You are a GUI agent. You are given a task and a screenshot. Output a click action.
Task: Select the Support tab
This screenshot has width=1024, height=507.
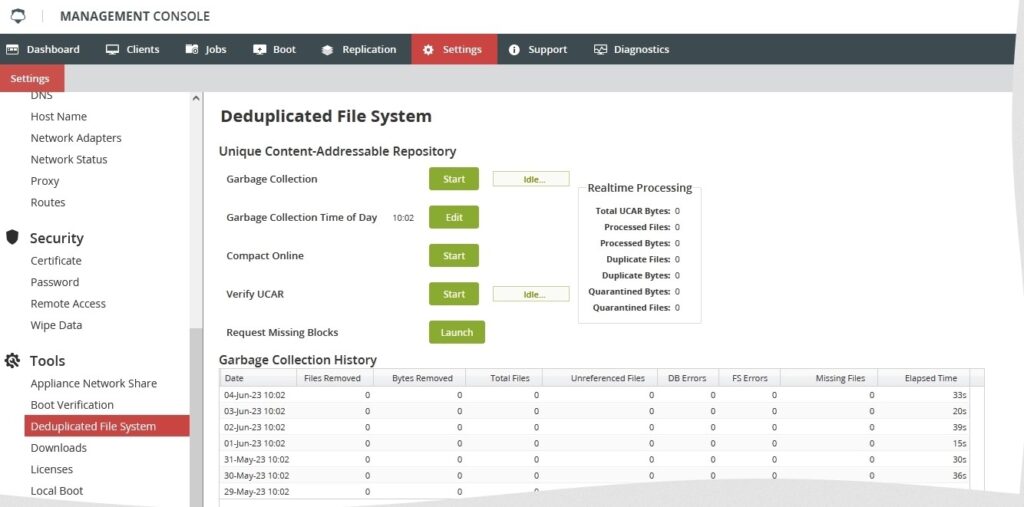pos(537,50)
